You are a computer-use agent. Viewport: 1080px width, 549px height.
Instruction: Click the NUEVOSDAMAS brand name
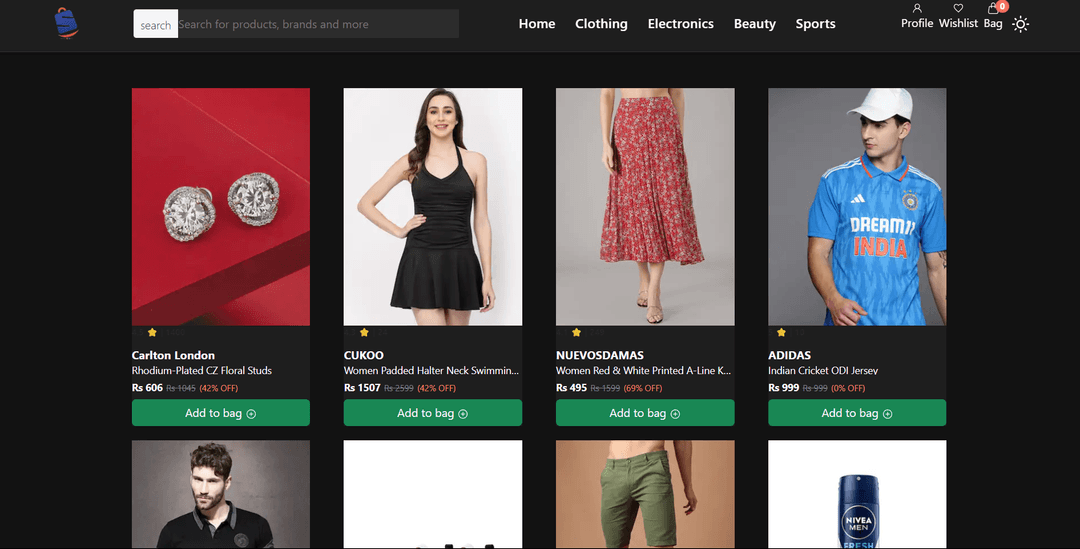pyautogui.click(x=600, y=355)
